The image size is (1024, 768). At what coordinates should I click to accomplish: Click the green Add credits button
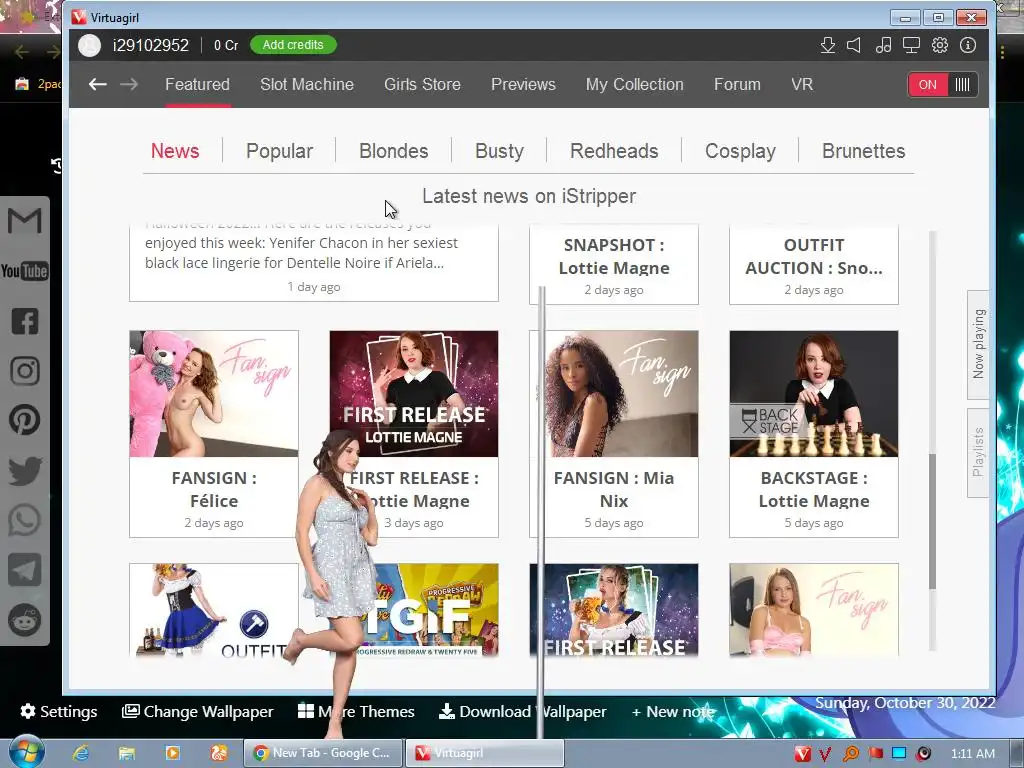click(x=293, y=45)
